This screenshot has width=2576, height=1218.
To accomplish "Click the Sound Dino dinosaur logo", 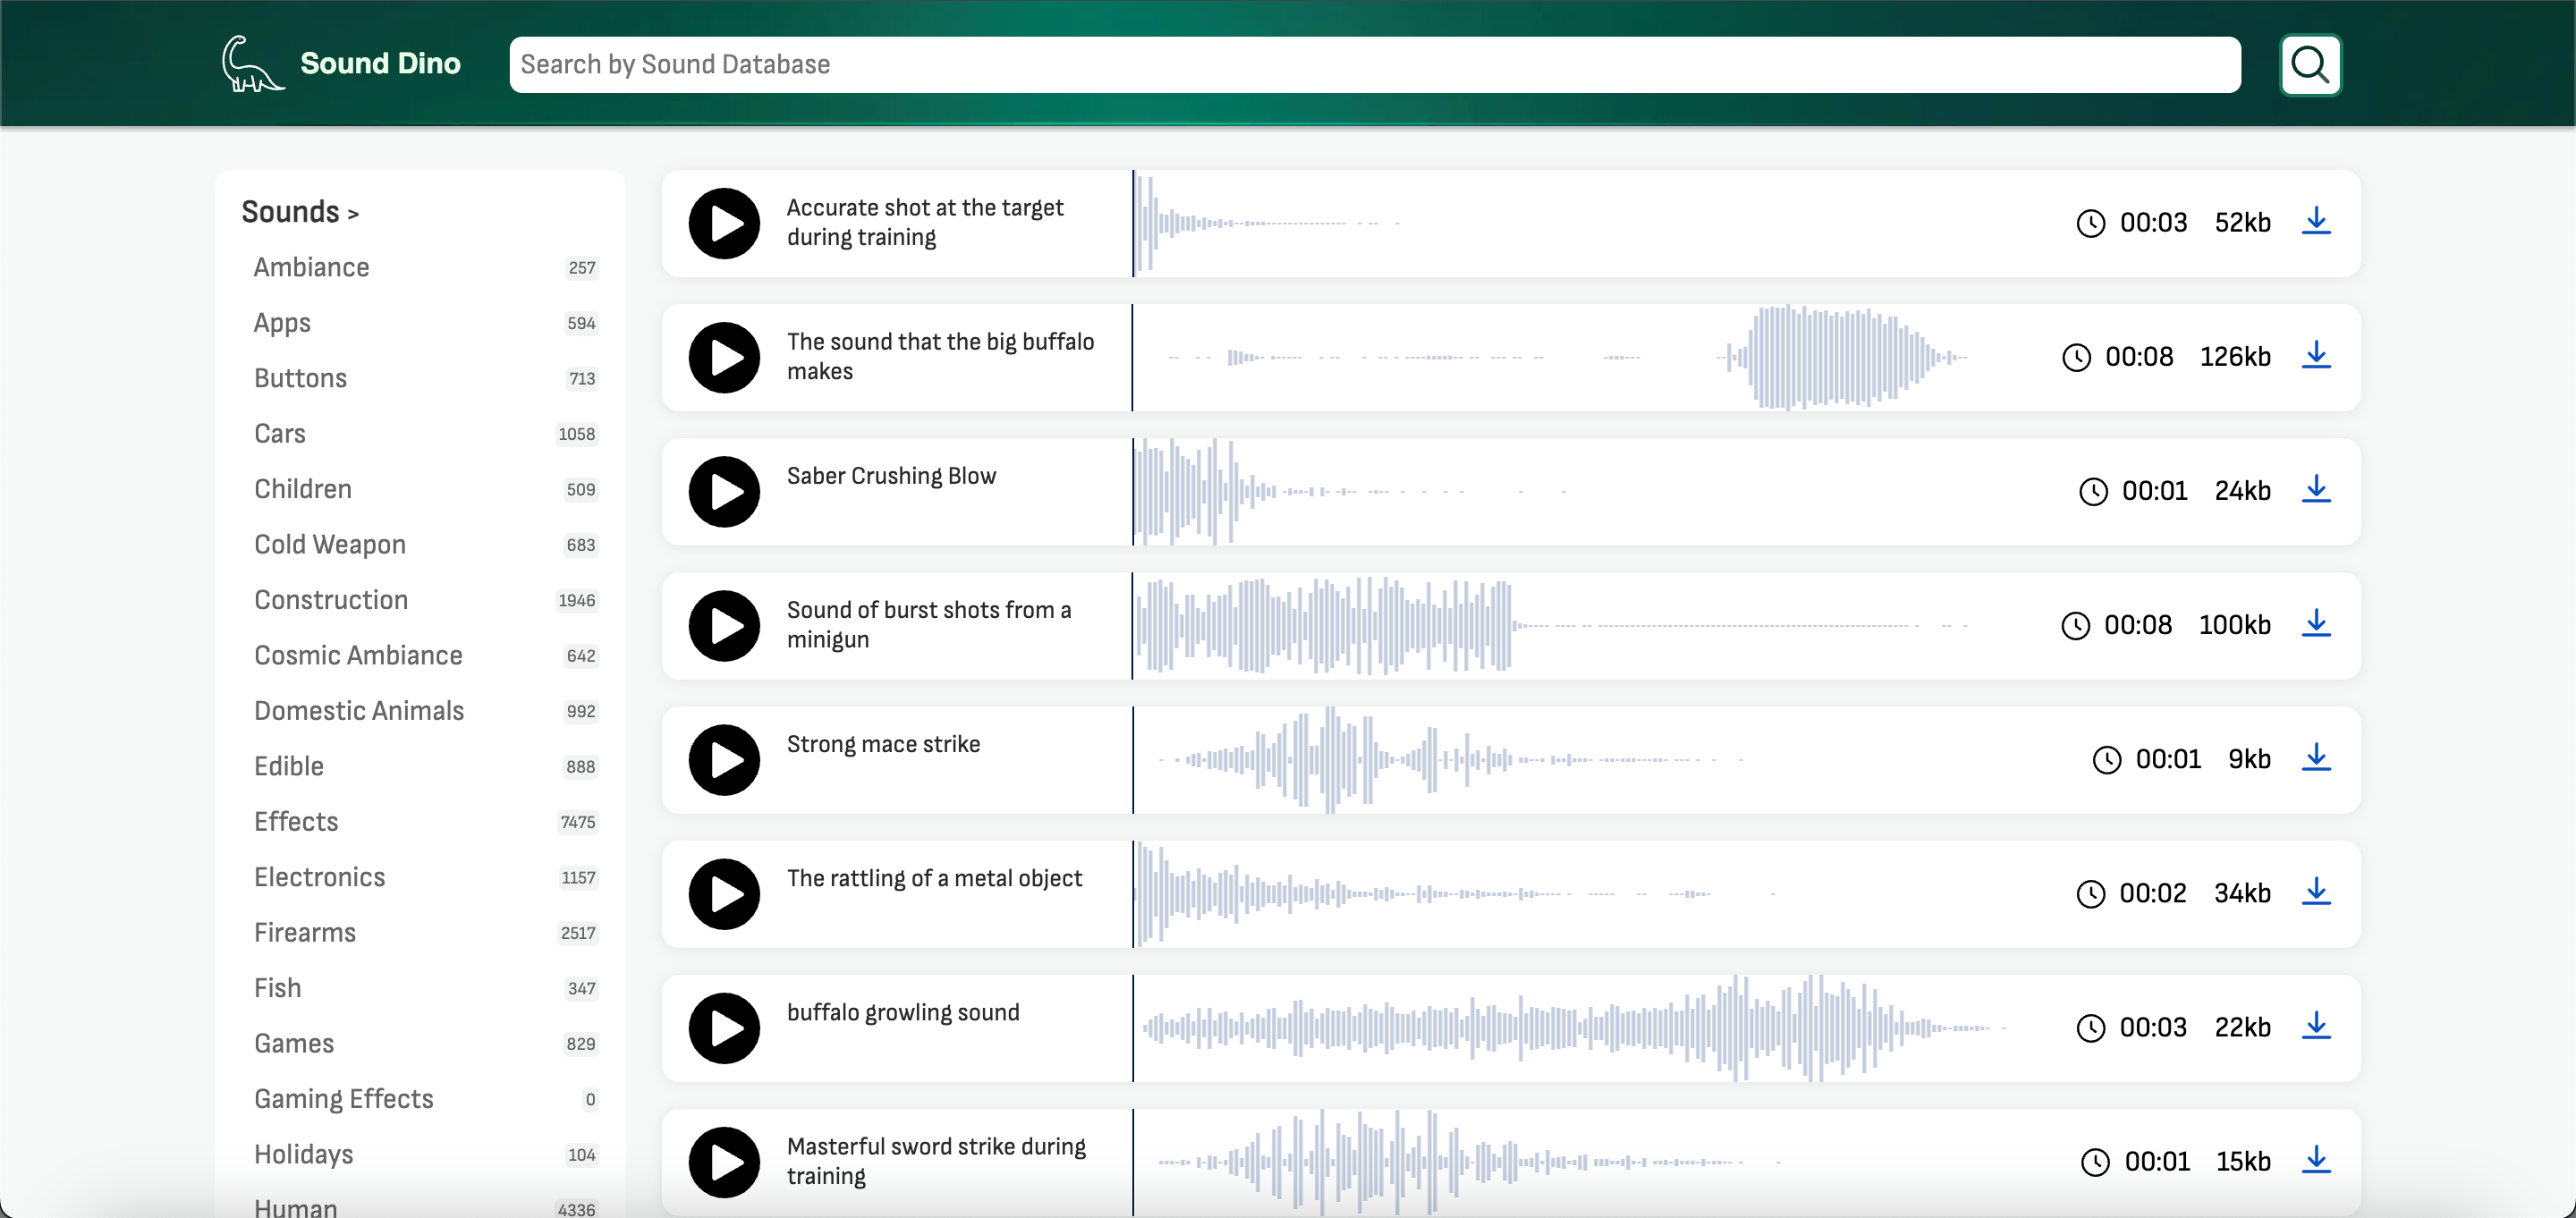I will [250, 65].
